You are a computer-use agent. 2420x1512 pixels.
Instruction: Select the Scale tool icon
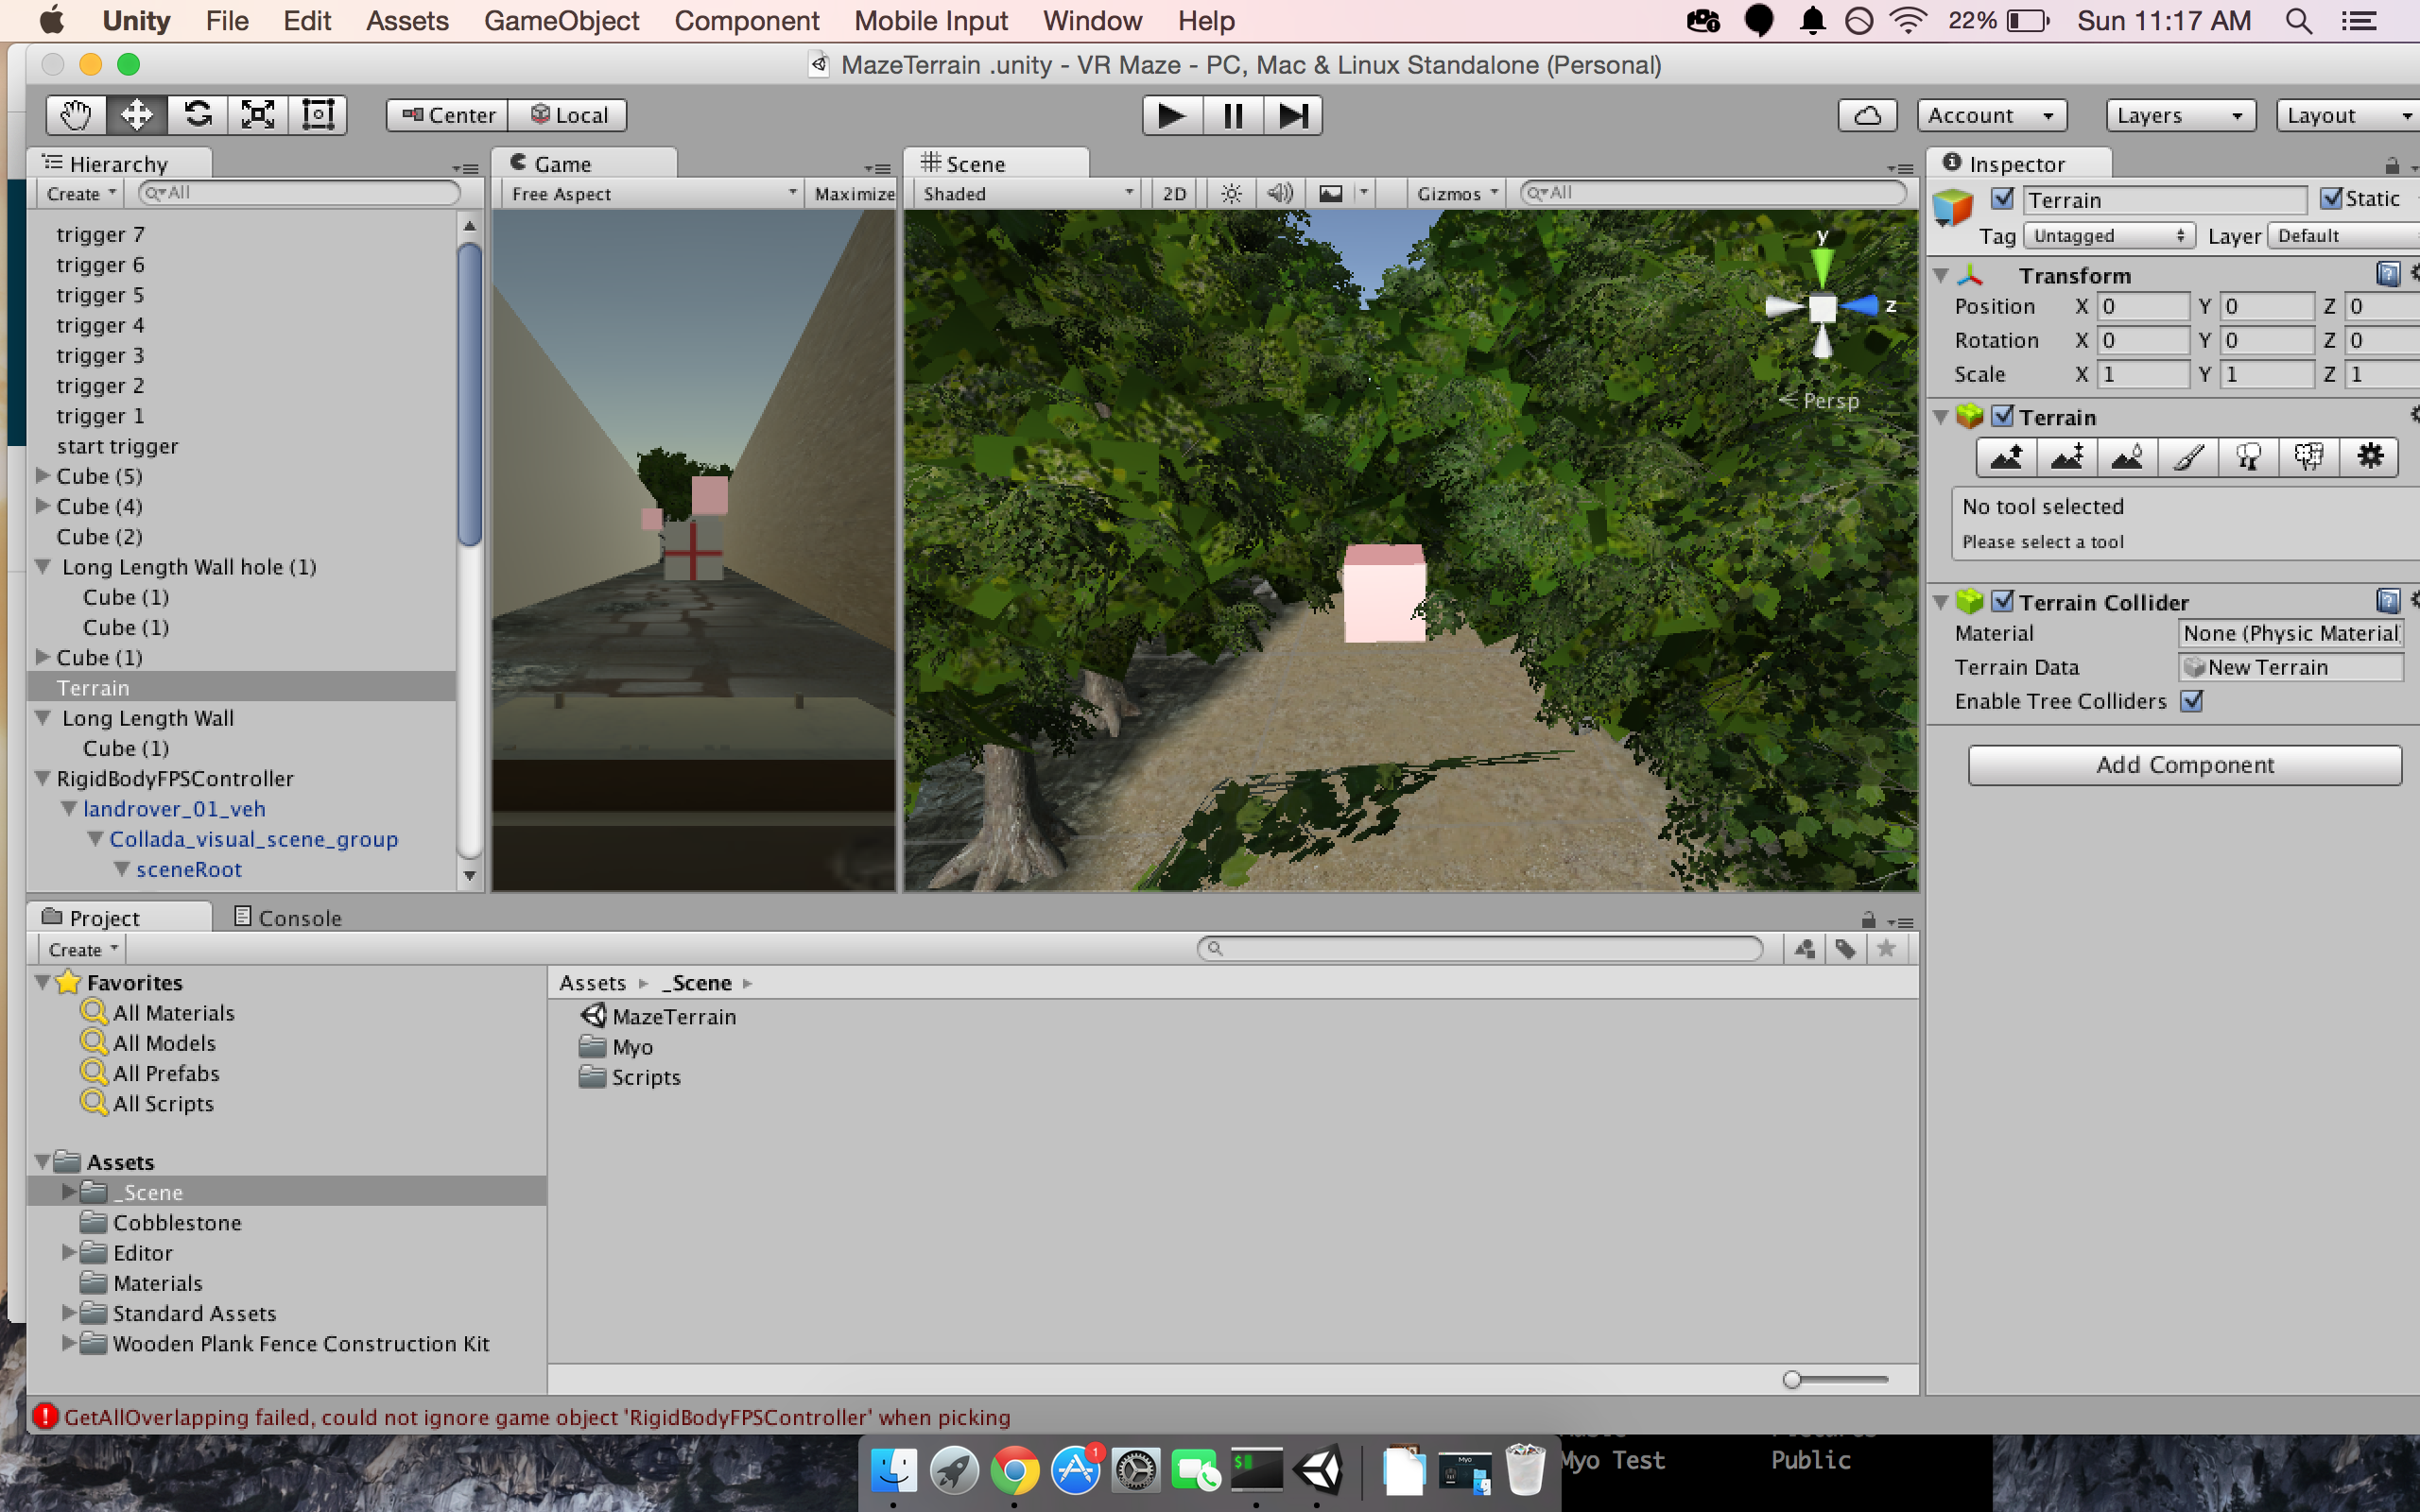point(258,115)
